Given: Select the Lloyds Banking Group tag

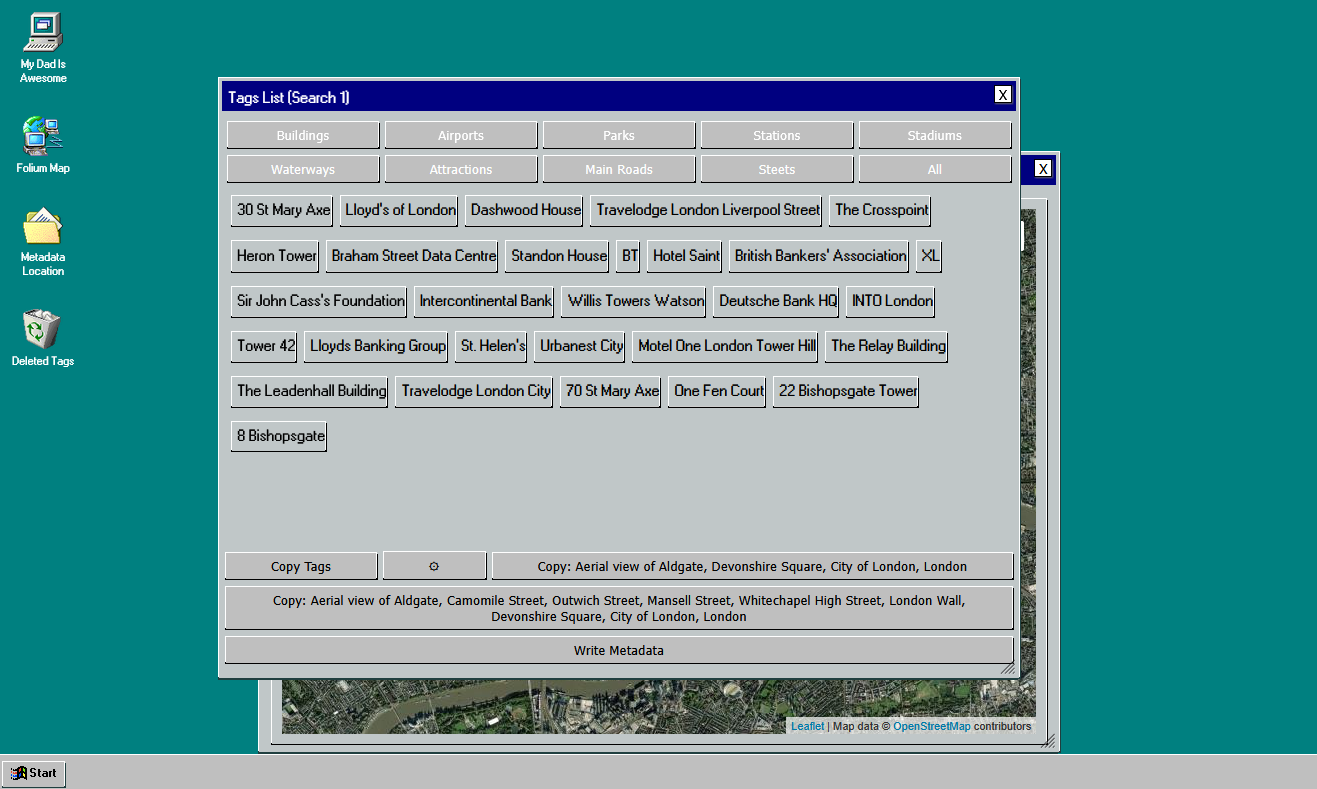Looking at the screenshot, I should click(377, 346).
